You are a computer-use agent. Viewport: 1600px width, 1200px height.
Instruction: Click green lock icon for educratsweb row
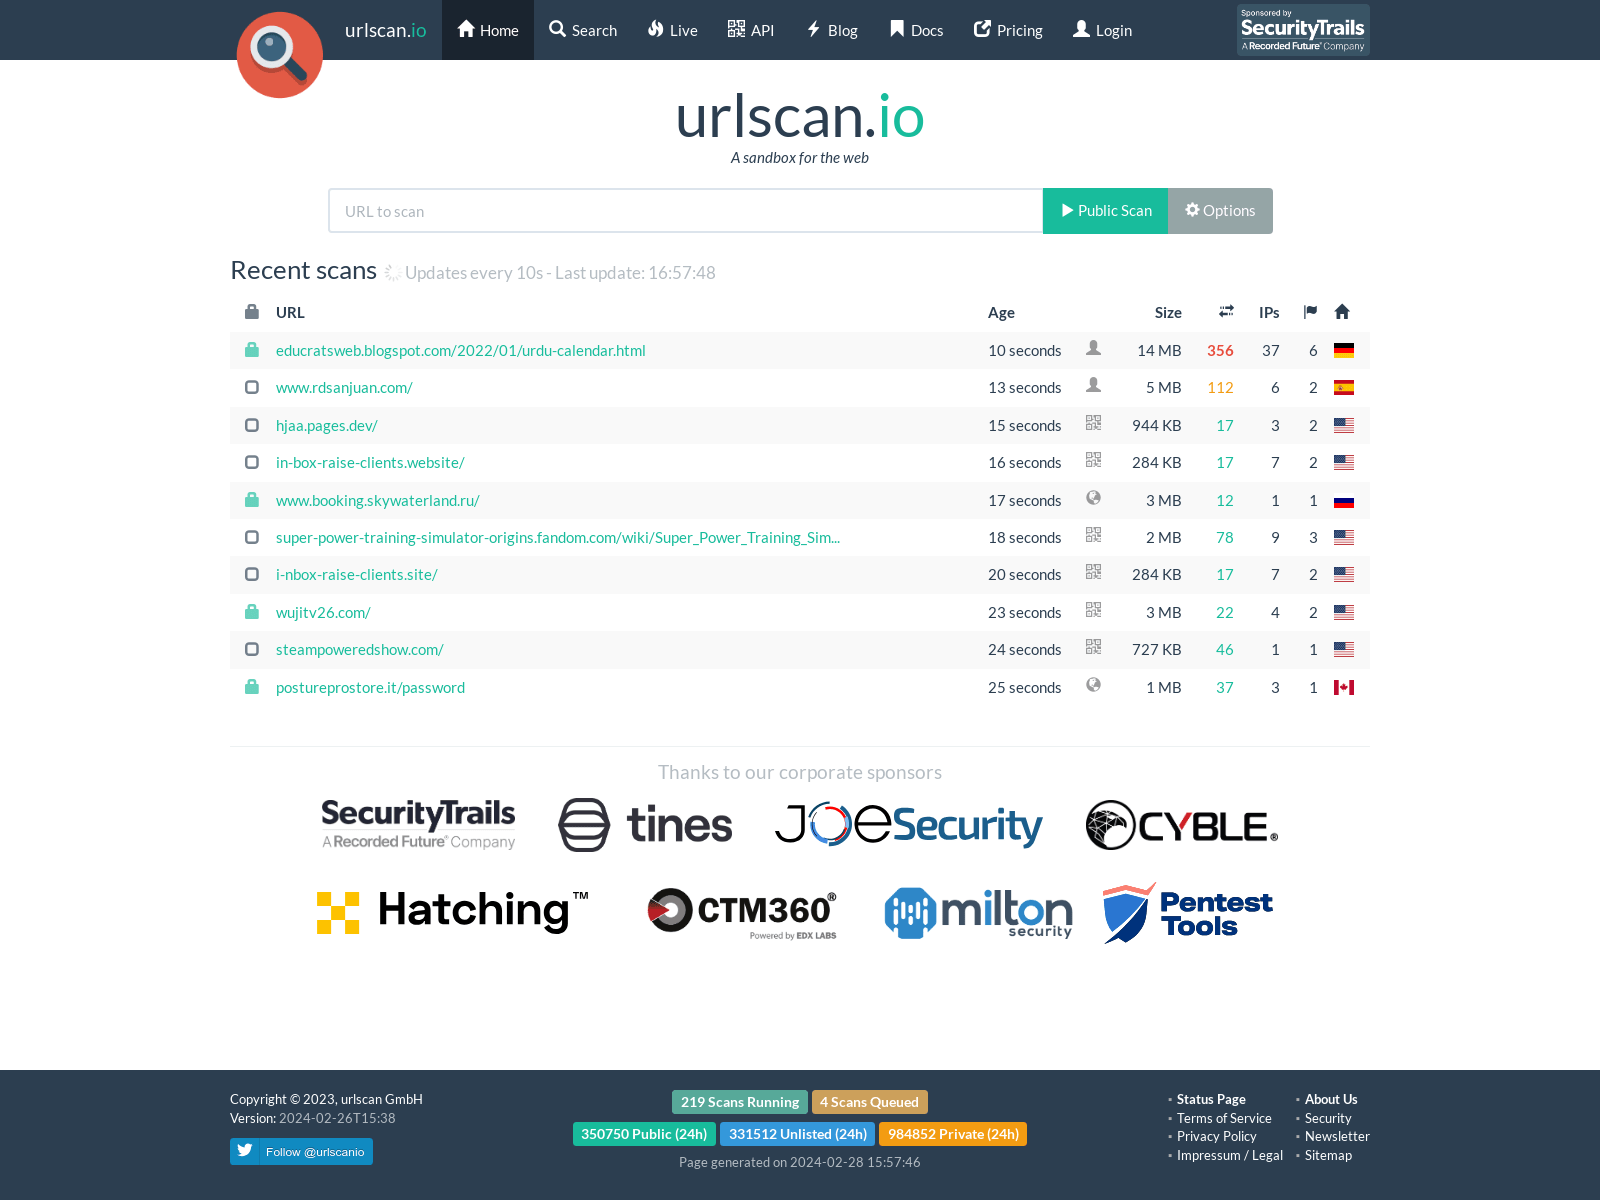252,350
